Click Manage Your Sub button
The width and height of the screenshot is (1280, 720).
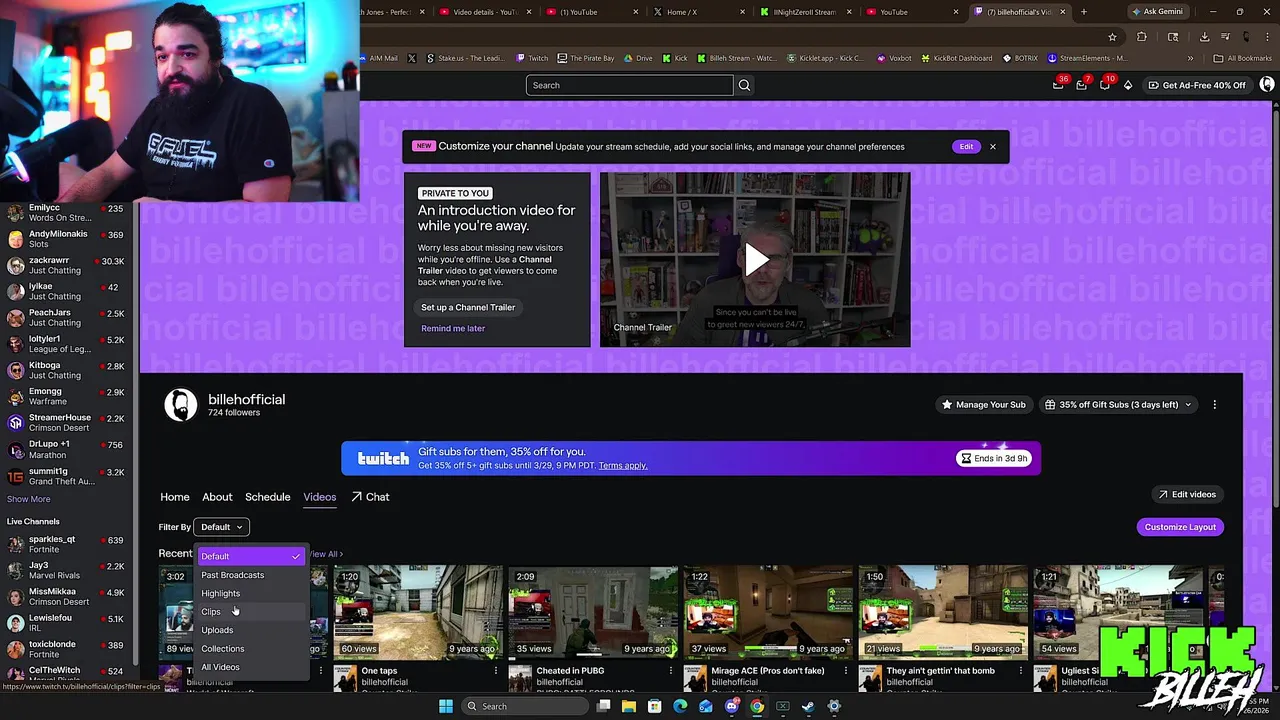pos(983,405)
